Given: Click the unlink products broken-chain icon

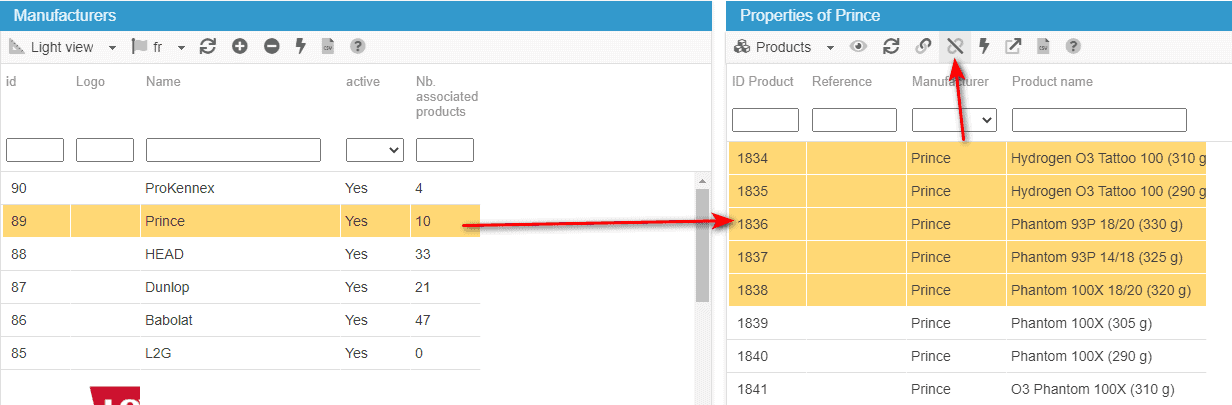Looking at the screenshot, I should click(x=955, y=46).
